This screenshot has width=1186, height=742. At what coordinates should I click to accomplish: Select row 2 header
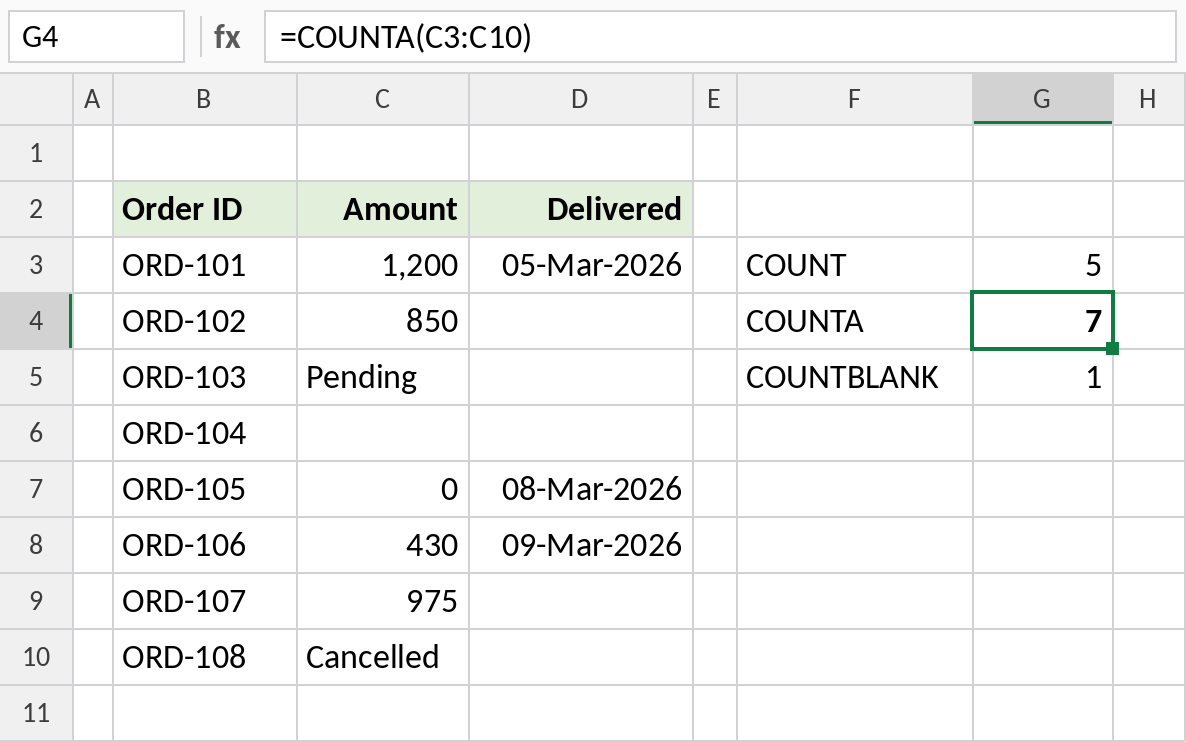(x=36, y=210)
